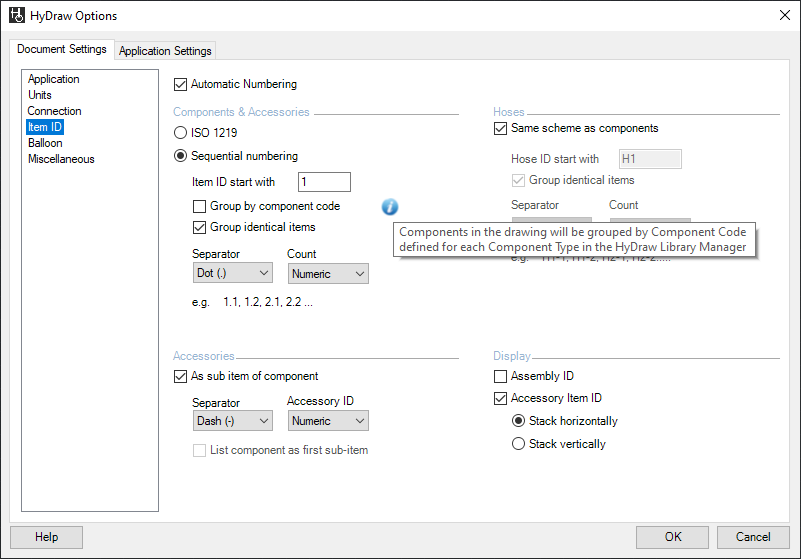Close the HyDraw Options dialog
Viewport: 801px width, 559px height.
click(785, 15)
